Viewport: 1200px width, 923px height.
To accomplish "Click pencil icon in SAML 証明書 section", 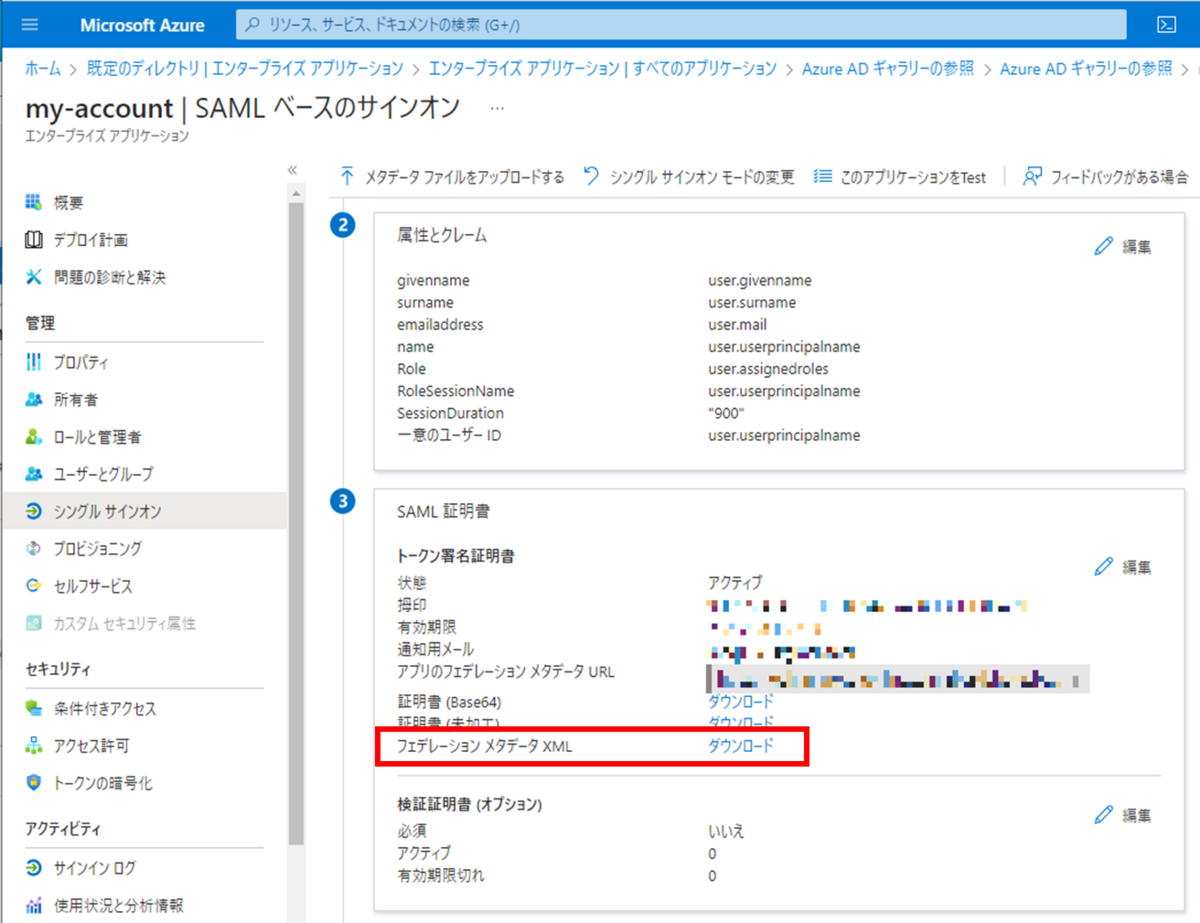I will [x=1104, y=567].
